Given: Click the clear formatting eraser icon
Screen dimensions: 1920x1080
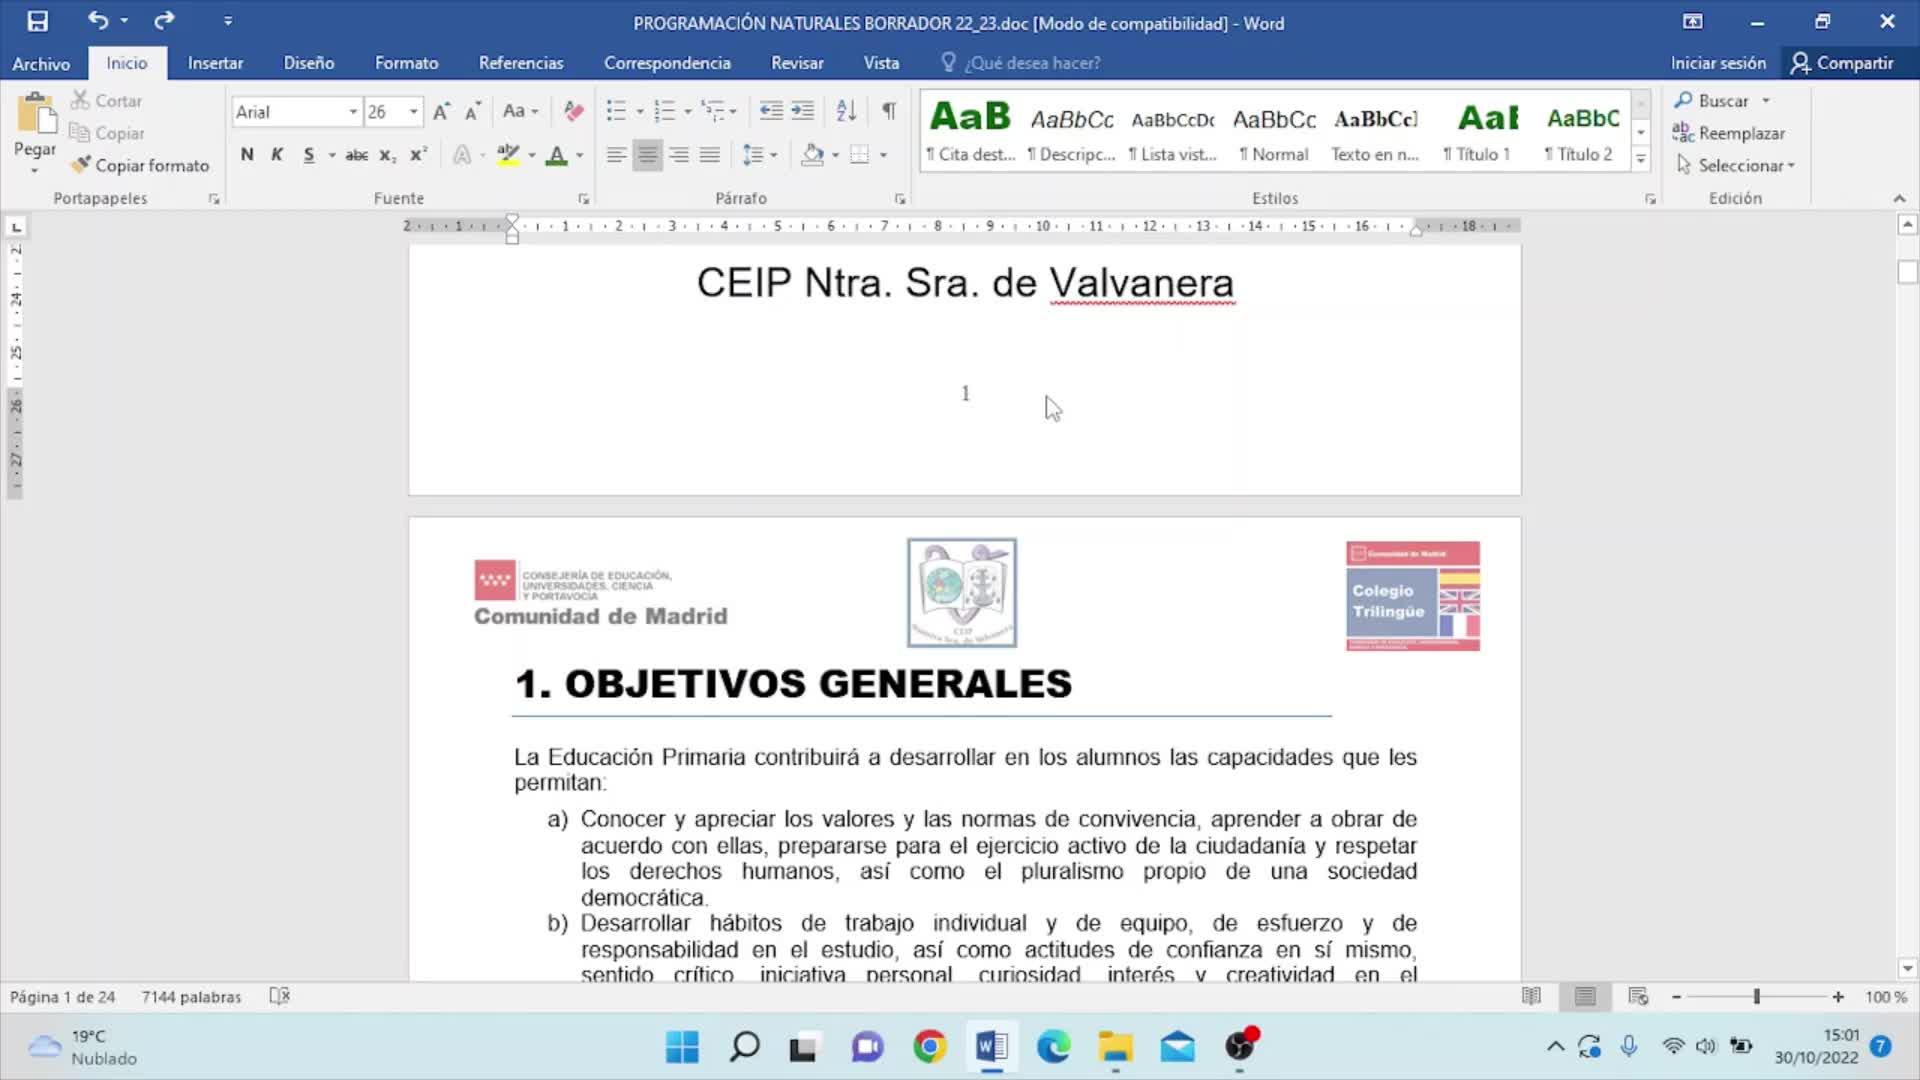Looking at the screenshot, I should click(x=573, y=111).
